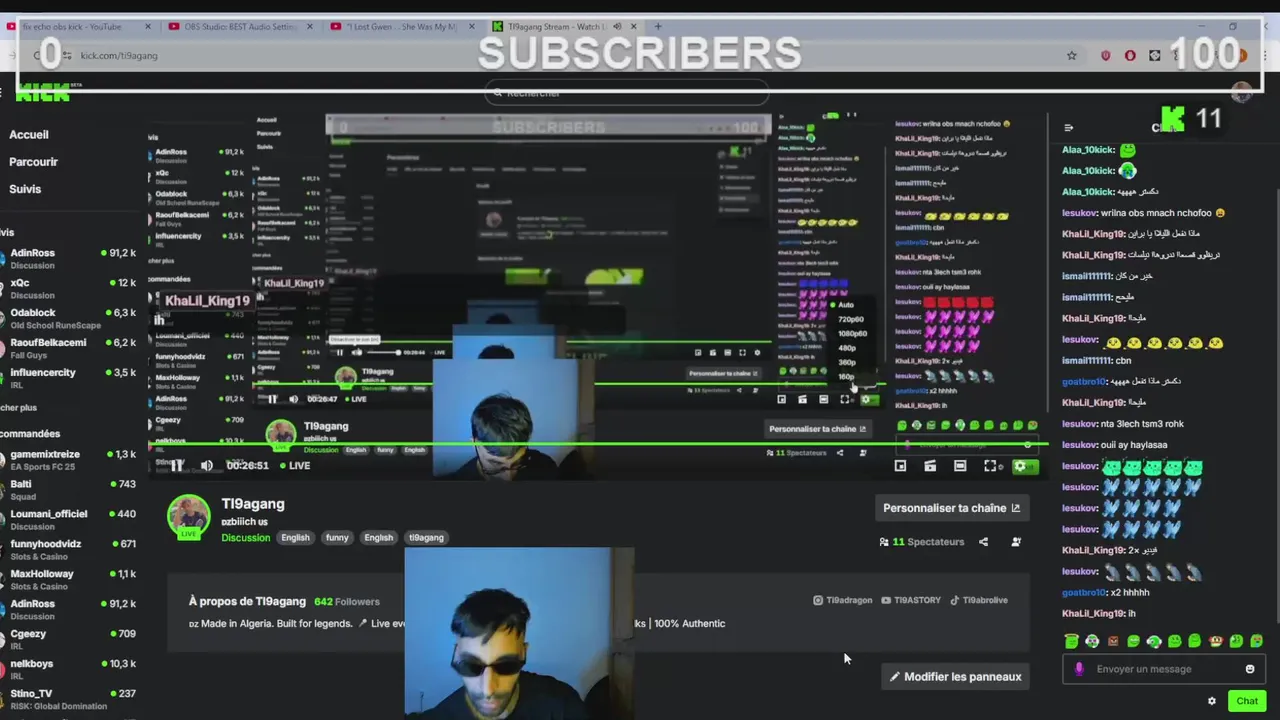Open the clip icon in the main player controls
The image size is (1280, 720).
(x=930, y=466)
